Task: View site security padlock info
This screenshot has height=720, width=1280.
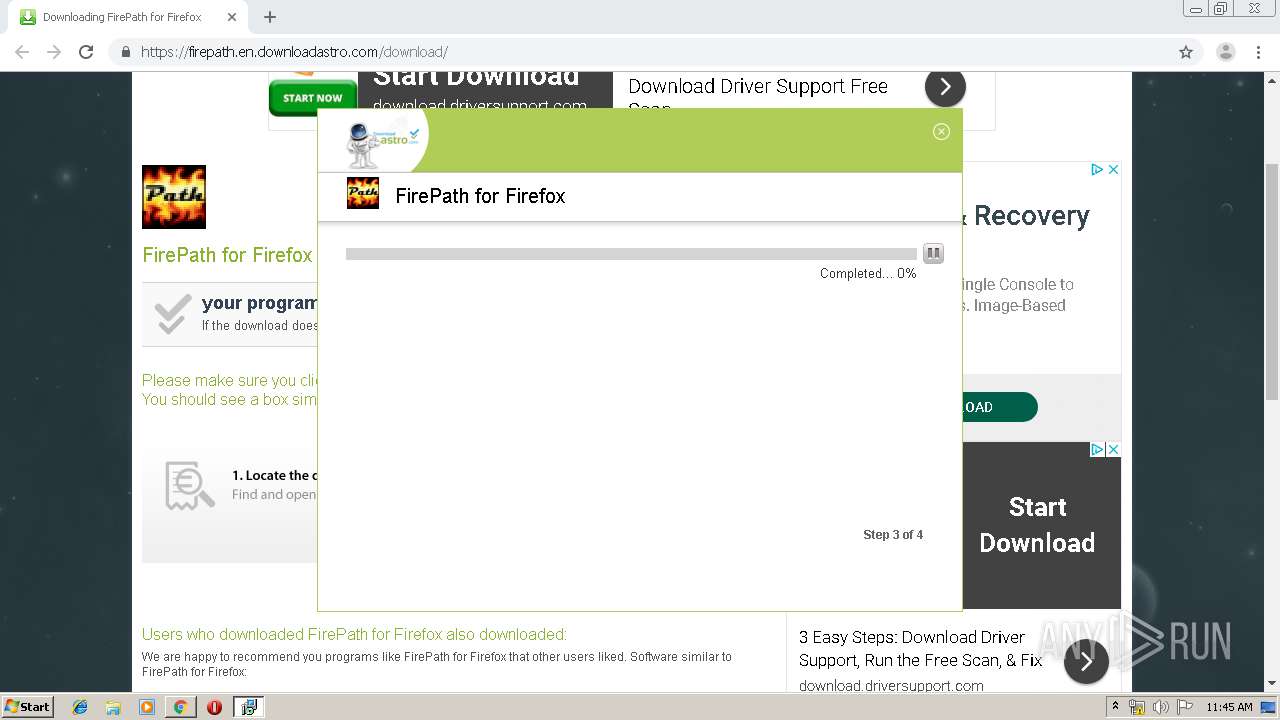Action: [x=125, y=52]
